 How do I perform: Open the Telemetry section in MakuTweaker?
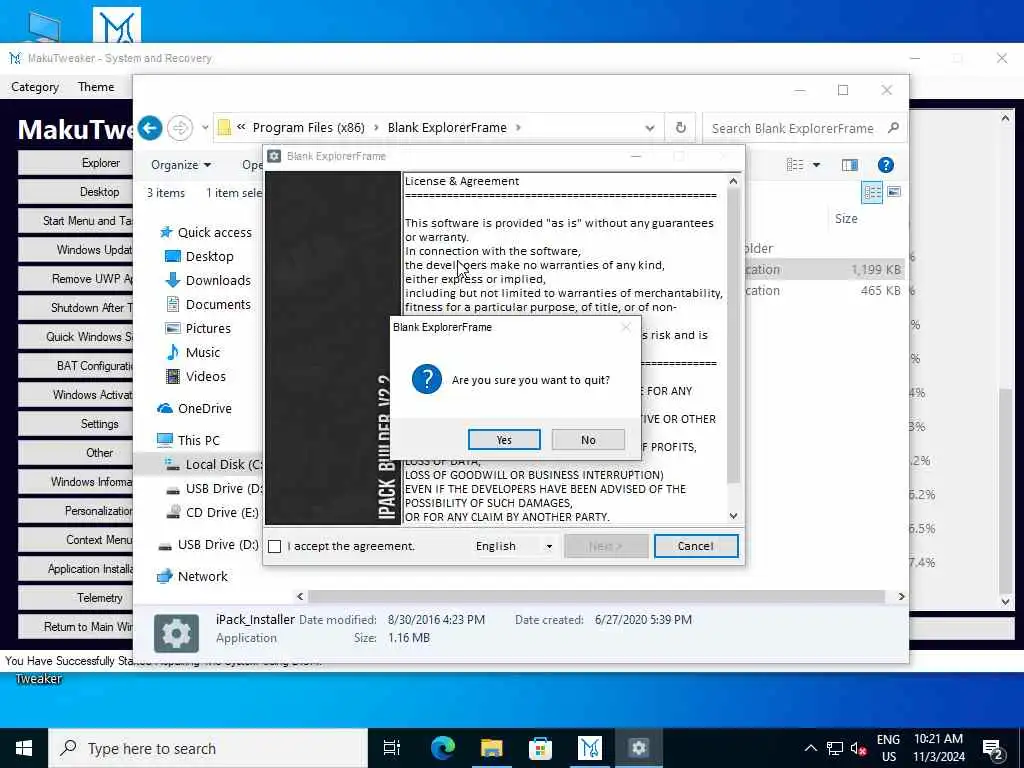(75, 598)
